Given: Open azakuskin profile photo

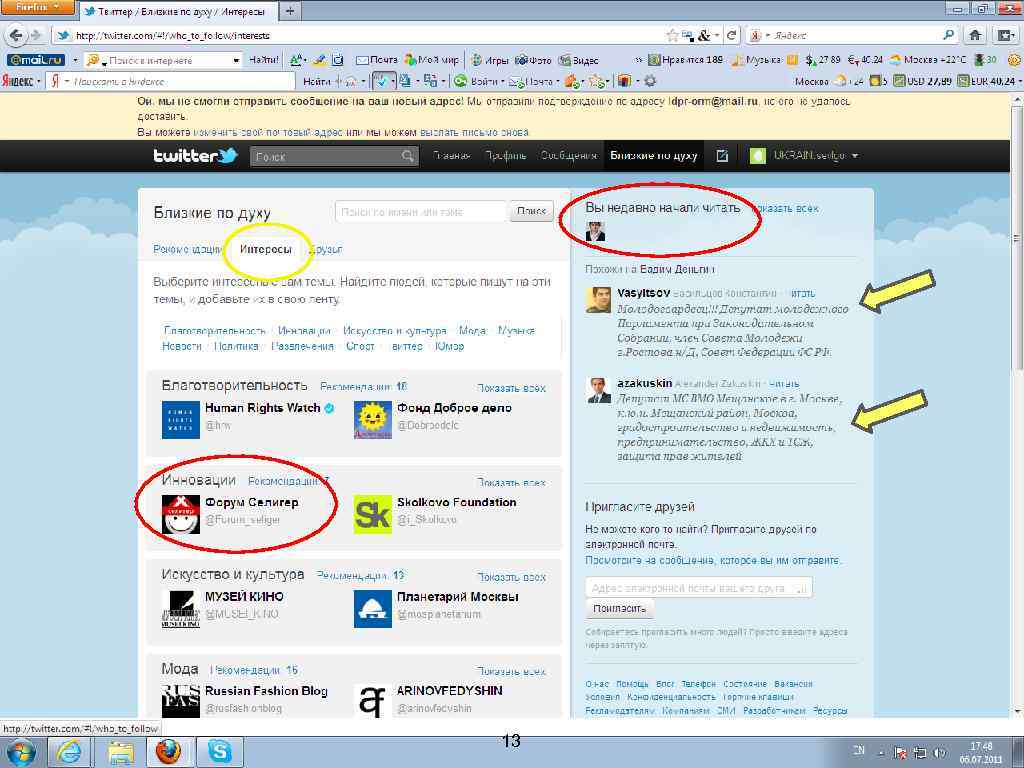Looking at the screenshot, I should coord(598,391).
